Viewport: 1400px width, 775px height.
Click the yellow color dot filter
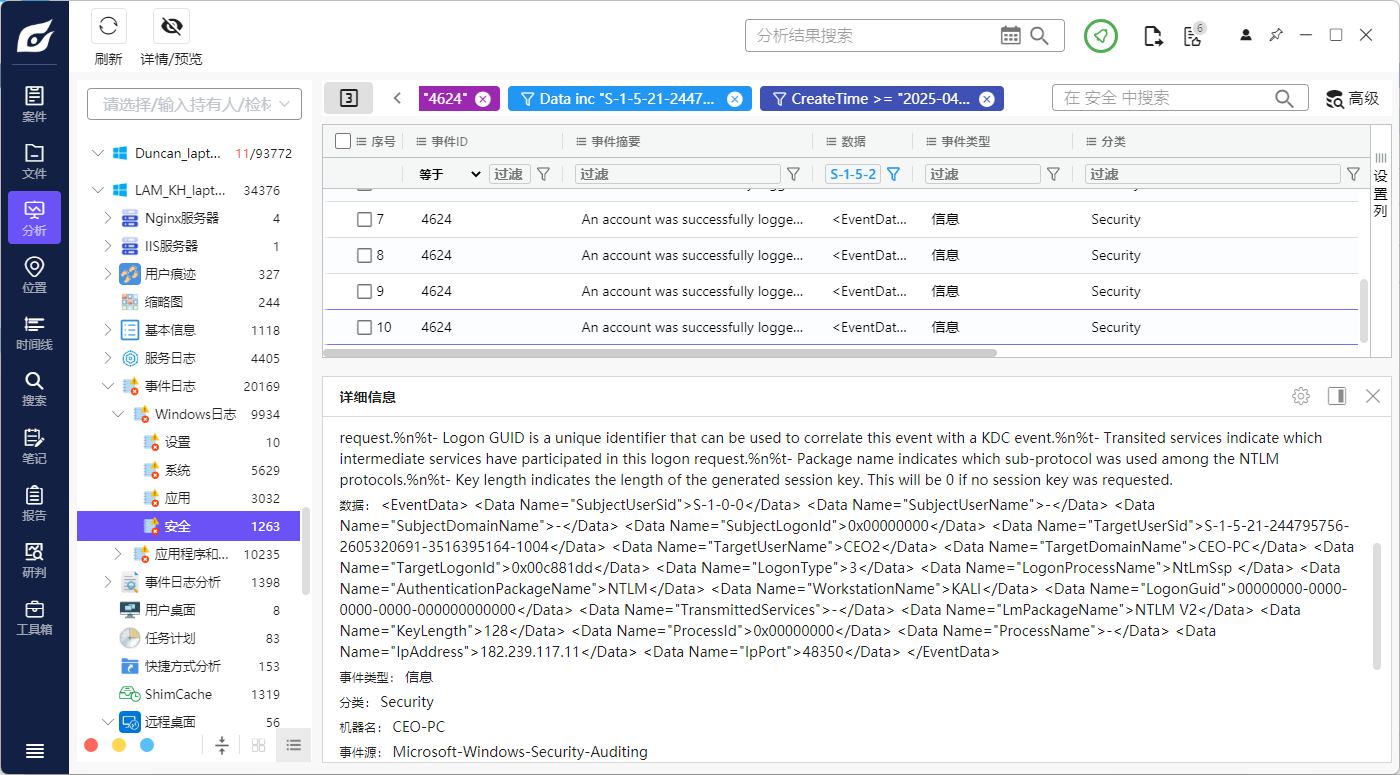click(119, 745)
